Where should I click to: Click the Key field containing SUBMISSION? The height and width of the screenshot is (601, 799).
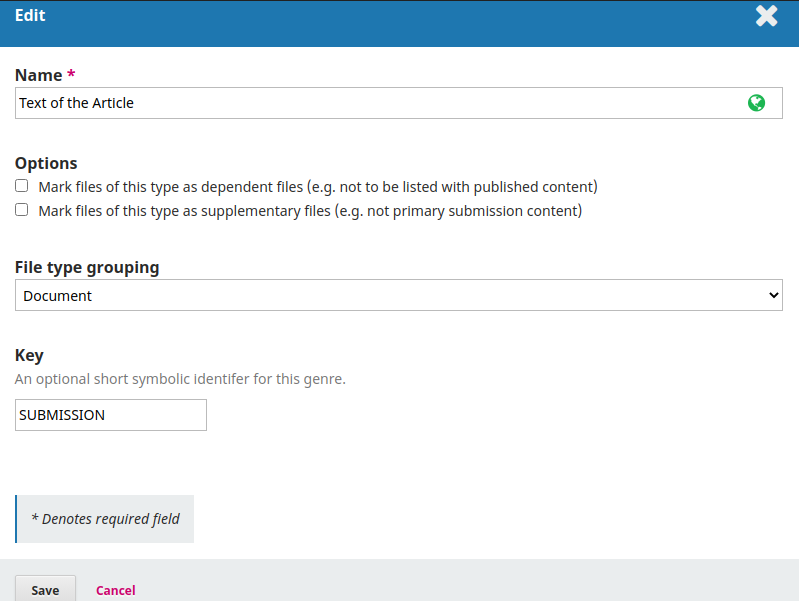[111, 415]
